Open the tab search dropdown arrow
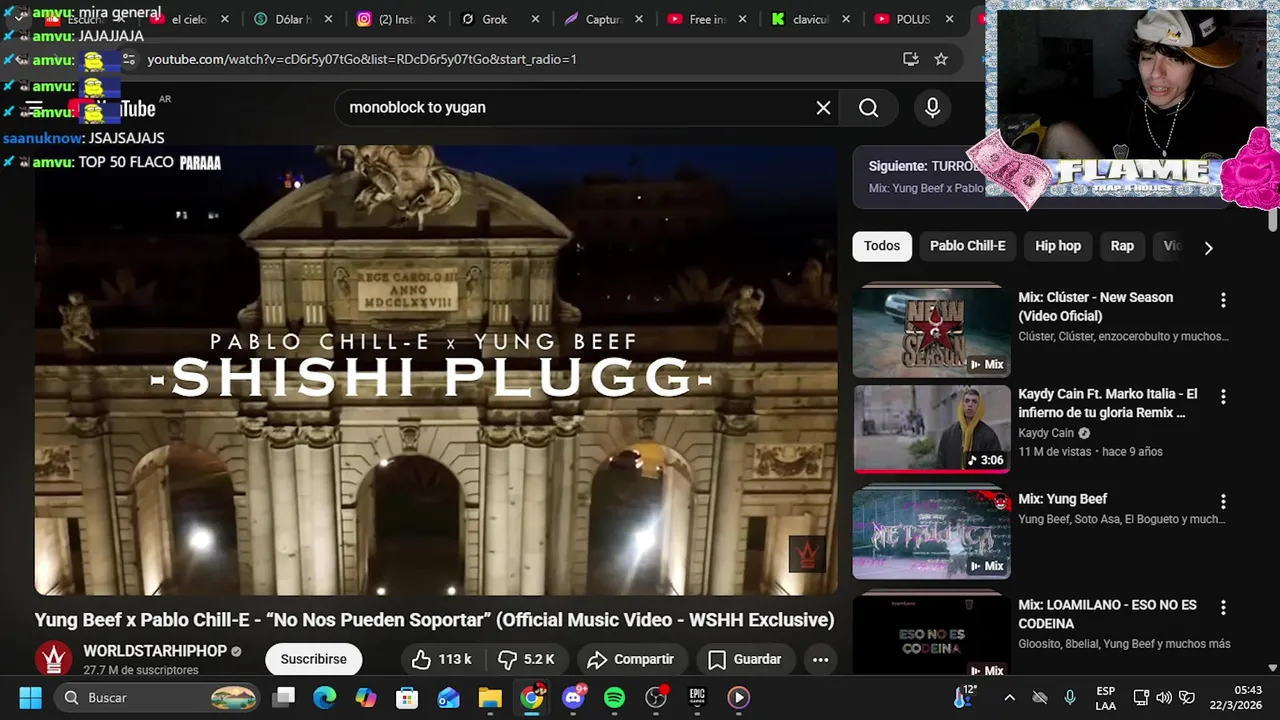The width and height of the screenshot is (1280, 720). (x=21, y=18)
